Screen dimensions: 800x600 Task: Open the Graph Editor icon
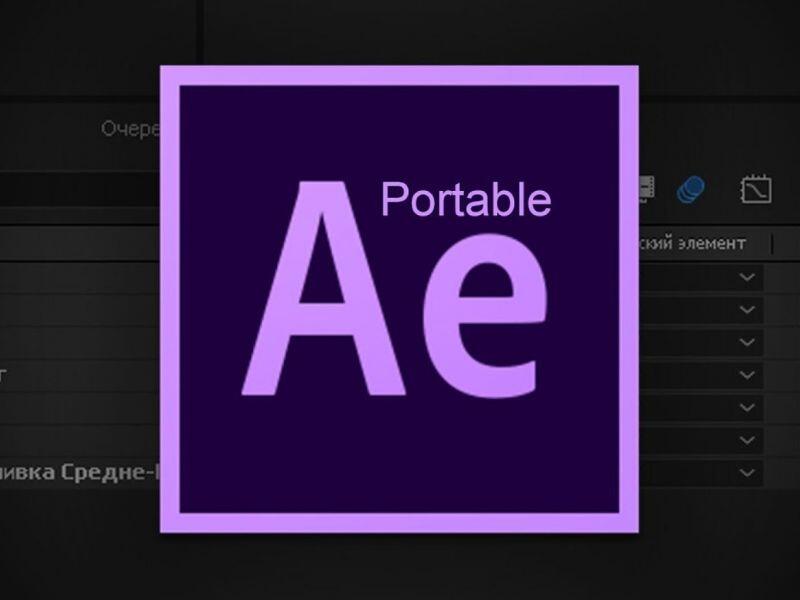pos(756,189)
